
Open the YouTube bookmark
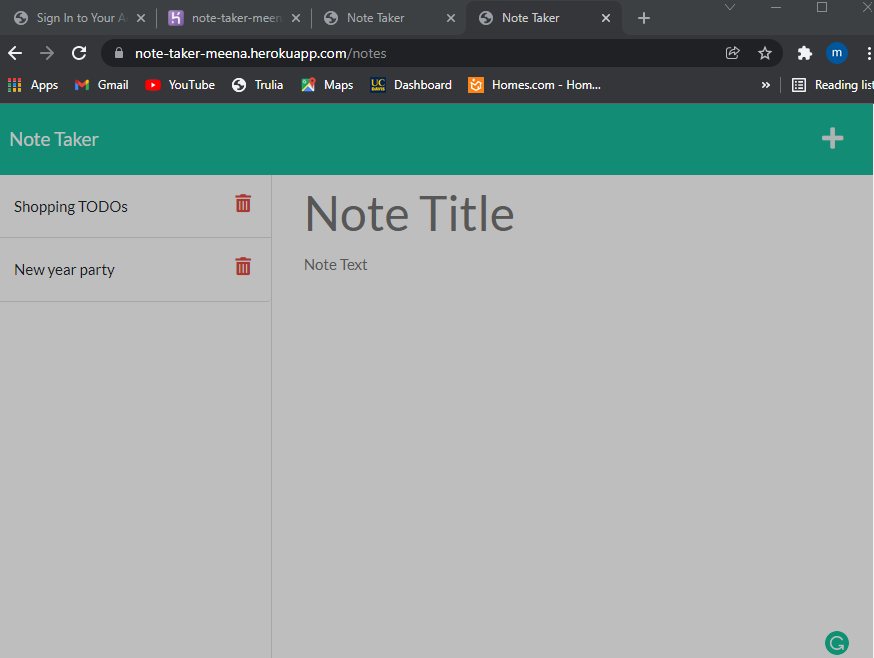click(x=179, y=85)
